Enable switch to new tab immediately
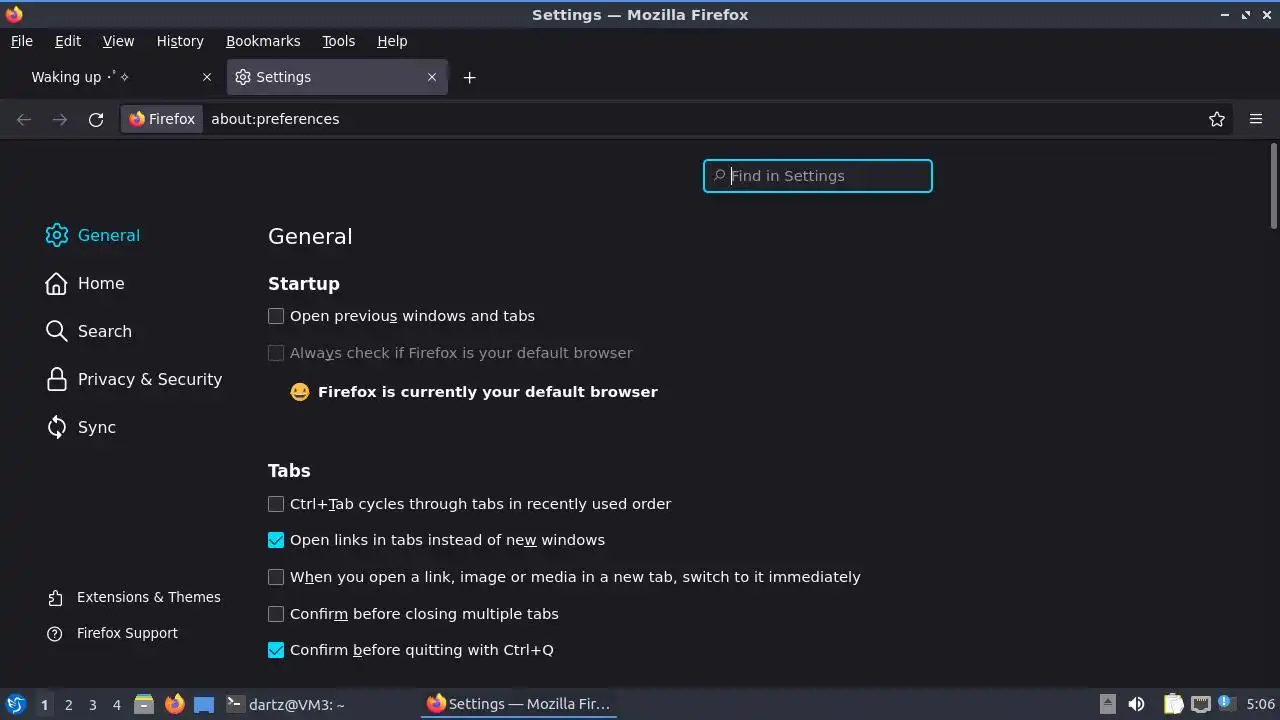 coord(276,577)
